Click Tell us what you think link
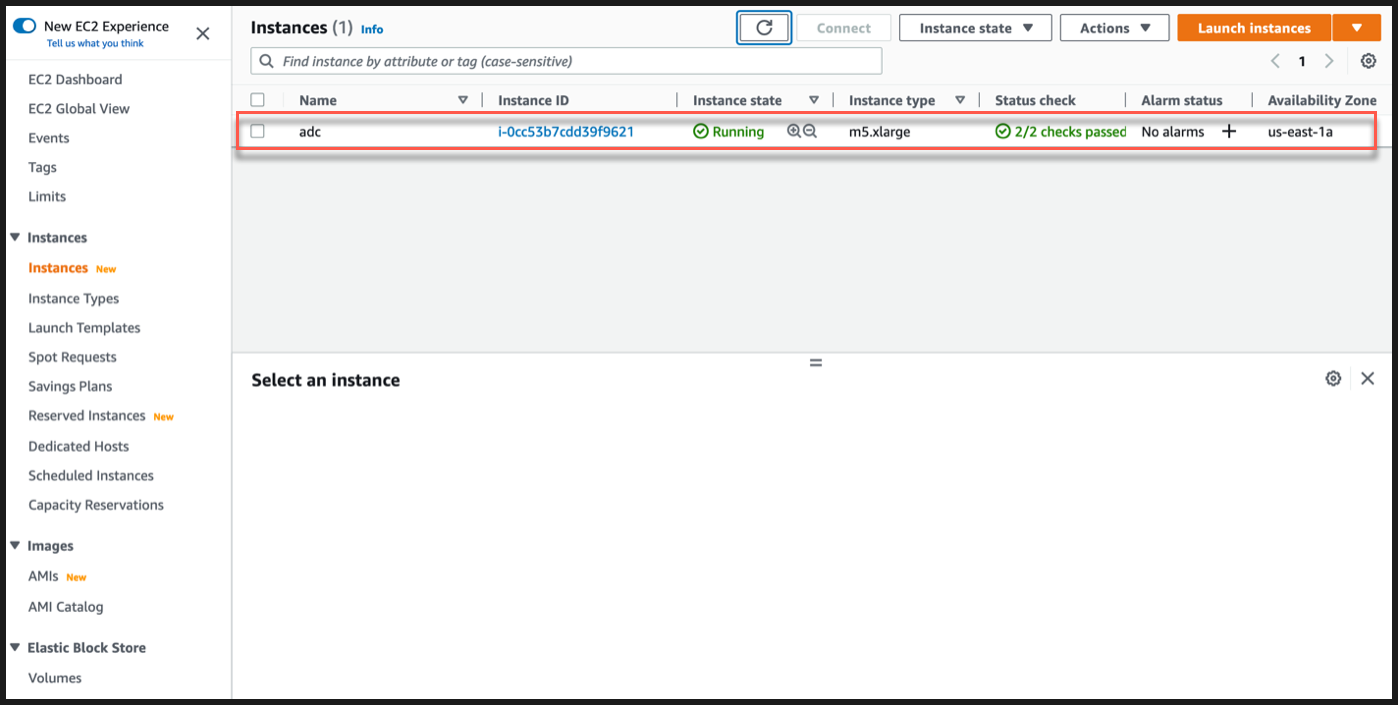The height and width of the screenshot is (705, 1398). click(x=95, y=44)
